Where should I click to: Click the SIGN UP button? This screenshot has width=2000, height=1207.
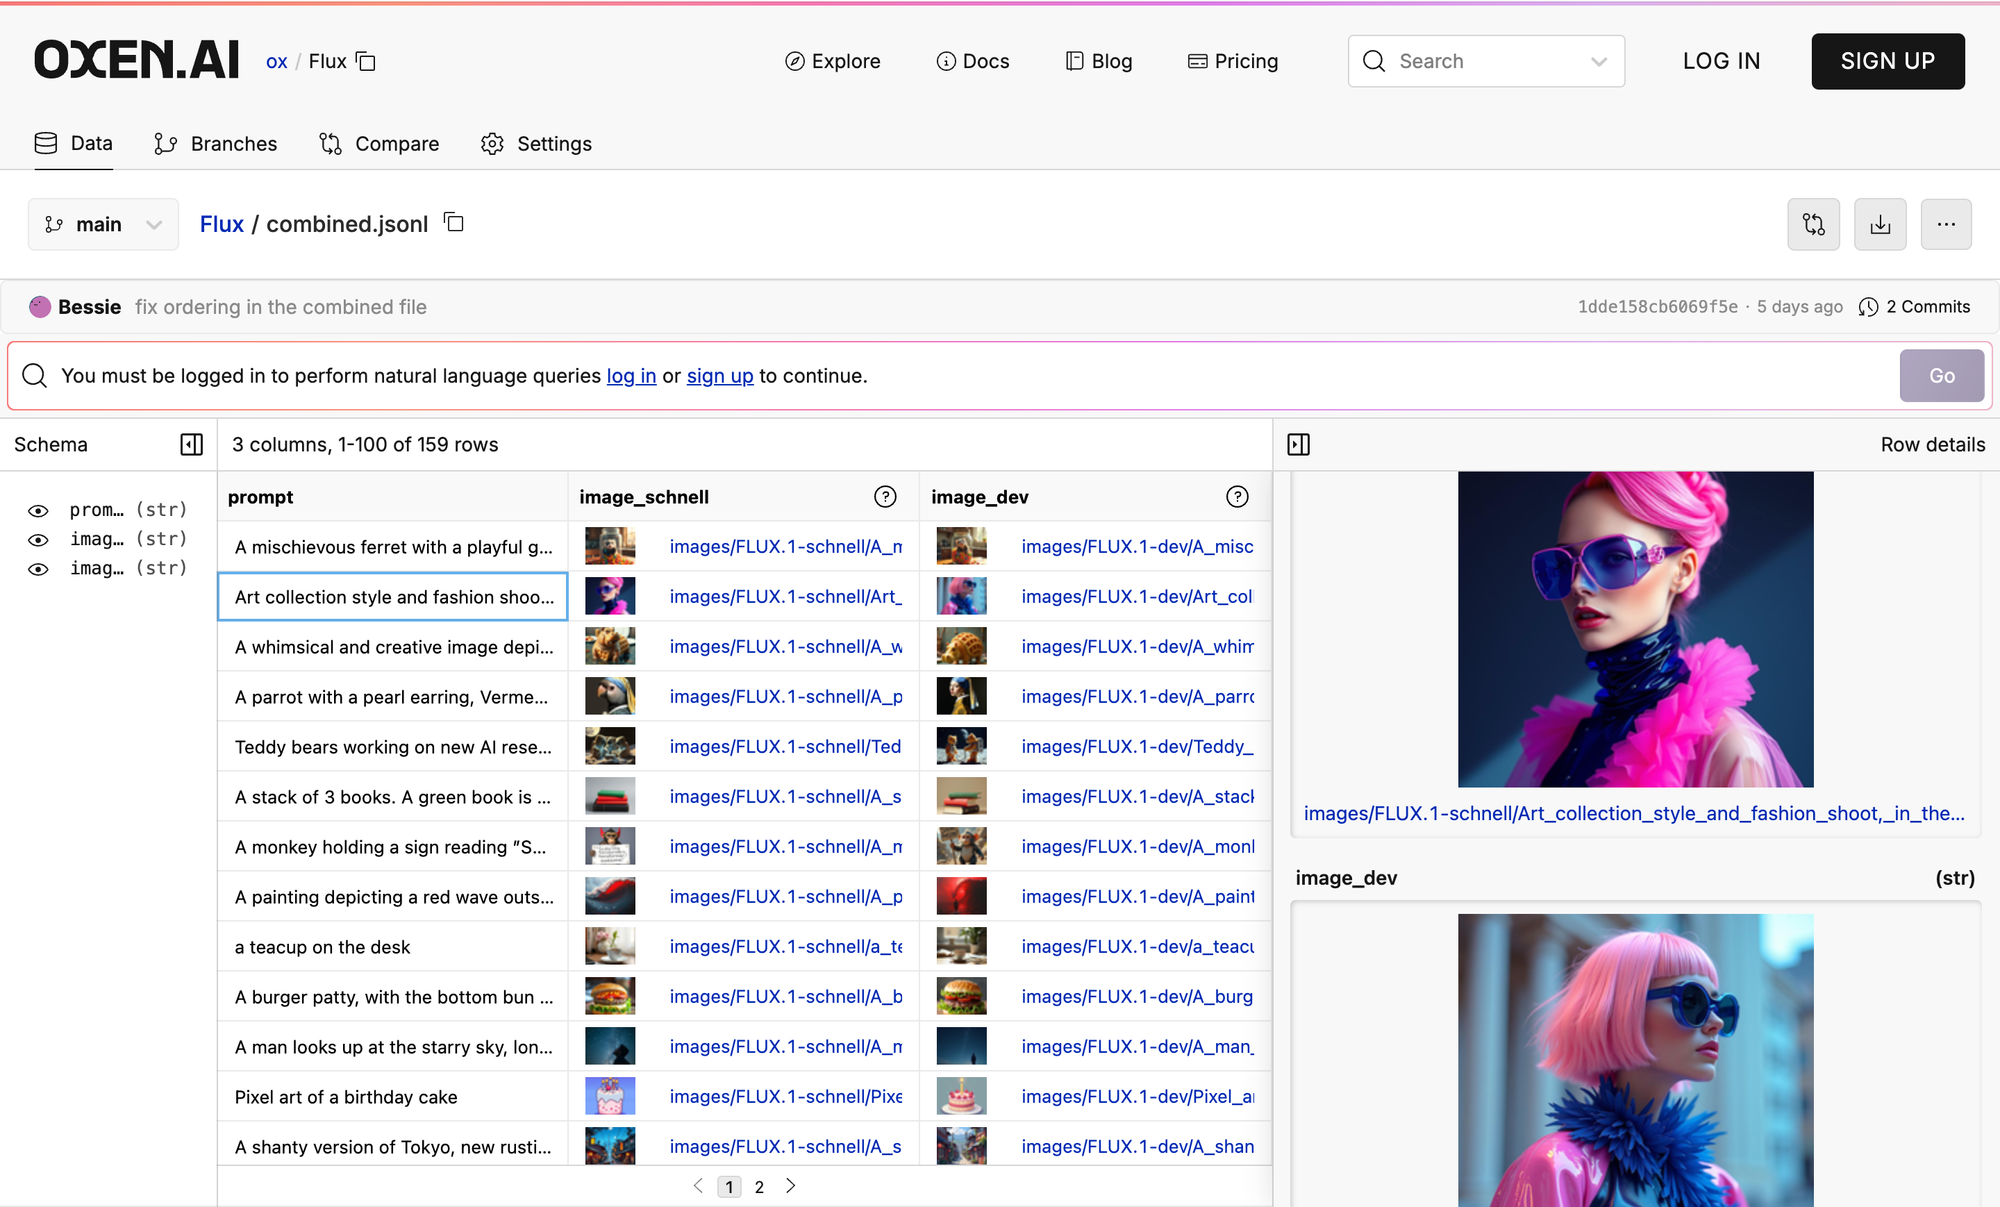pyautogui.click(x=1887, y=61)
